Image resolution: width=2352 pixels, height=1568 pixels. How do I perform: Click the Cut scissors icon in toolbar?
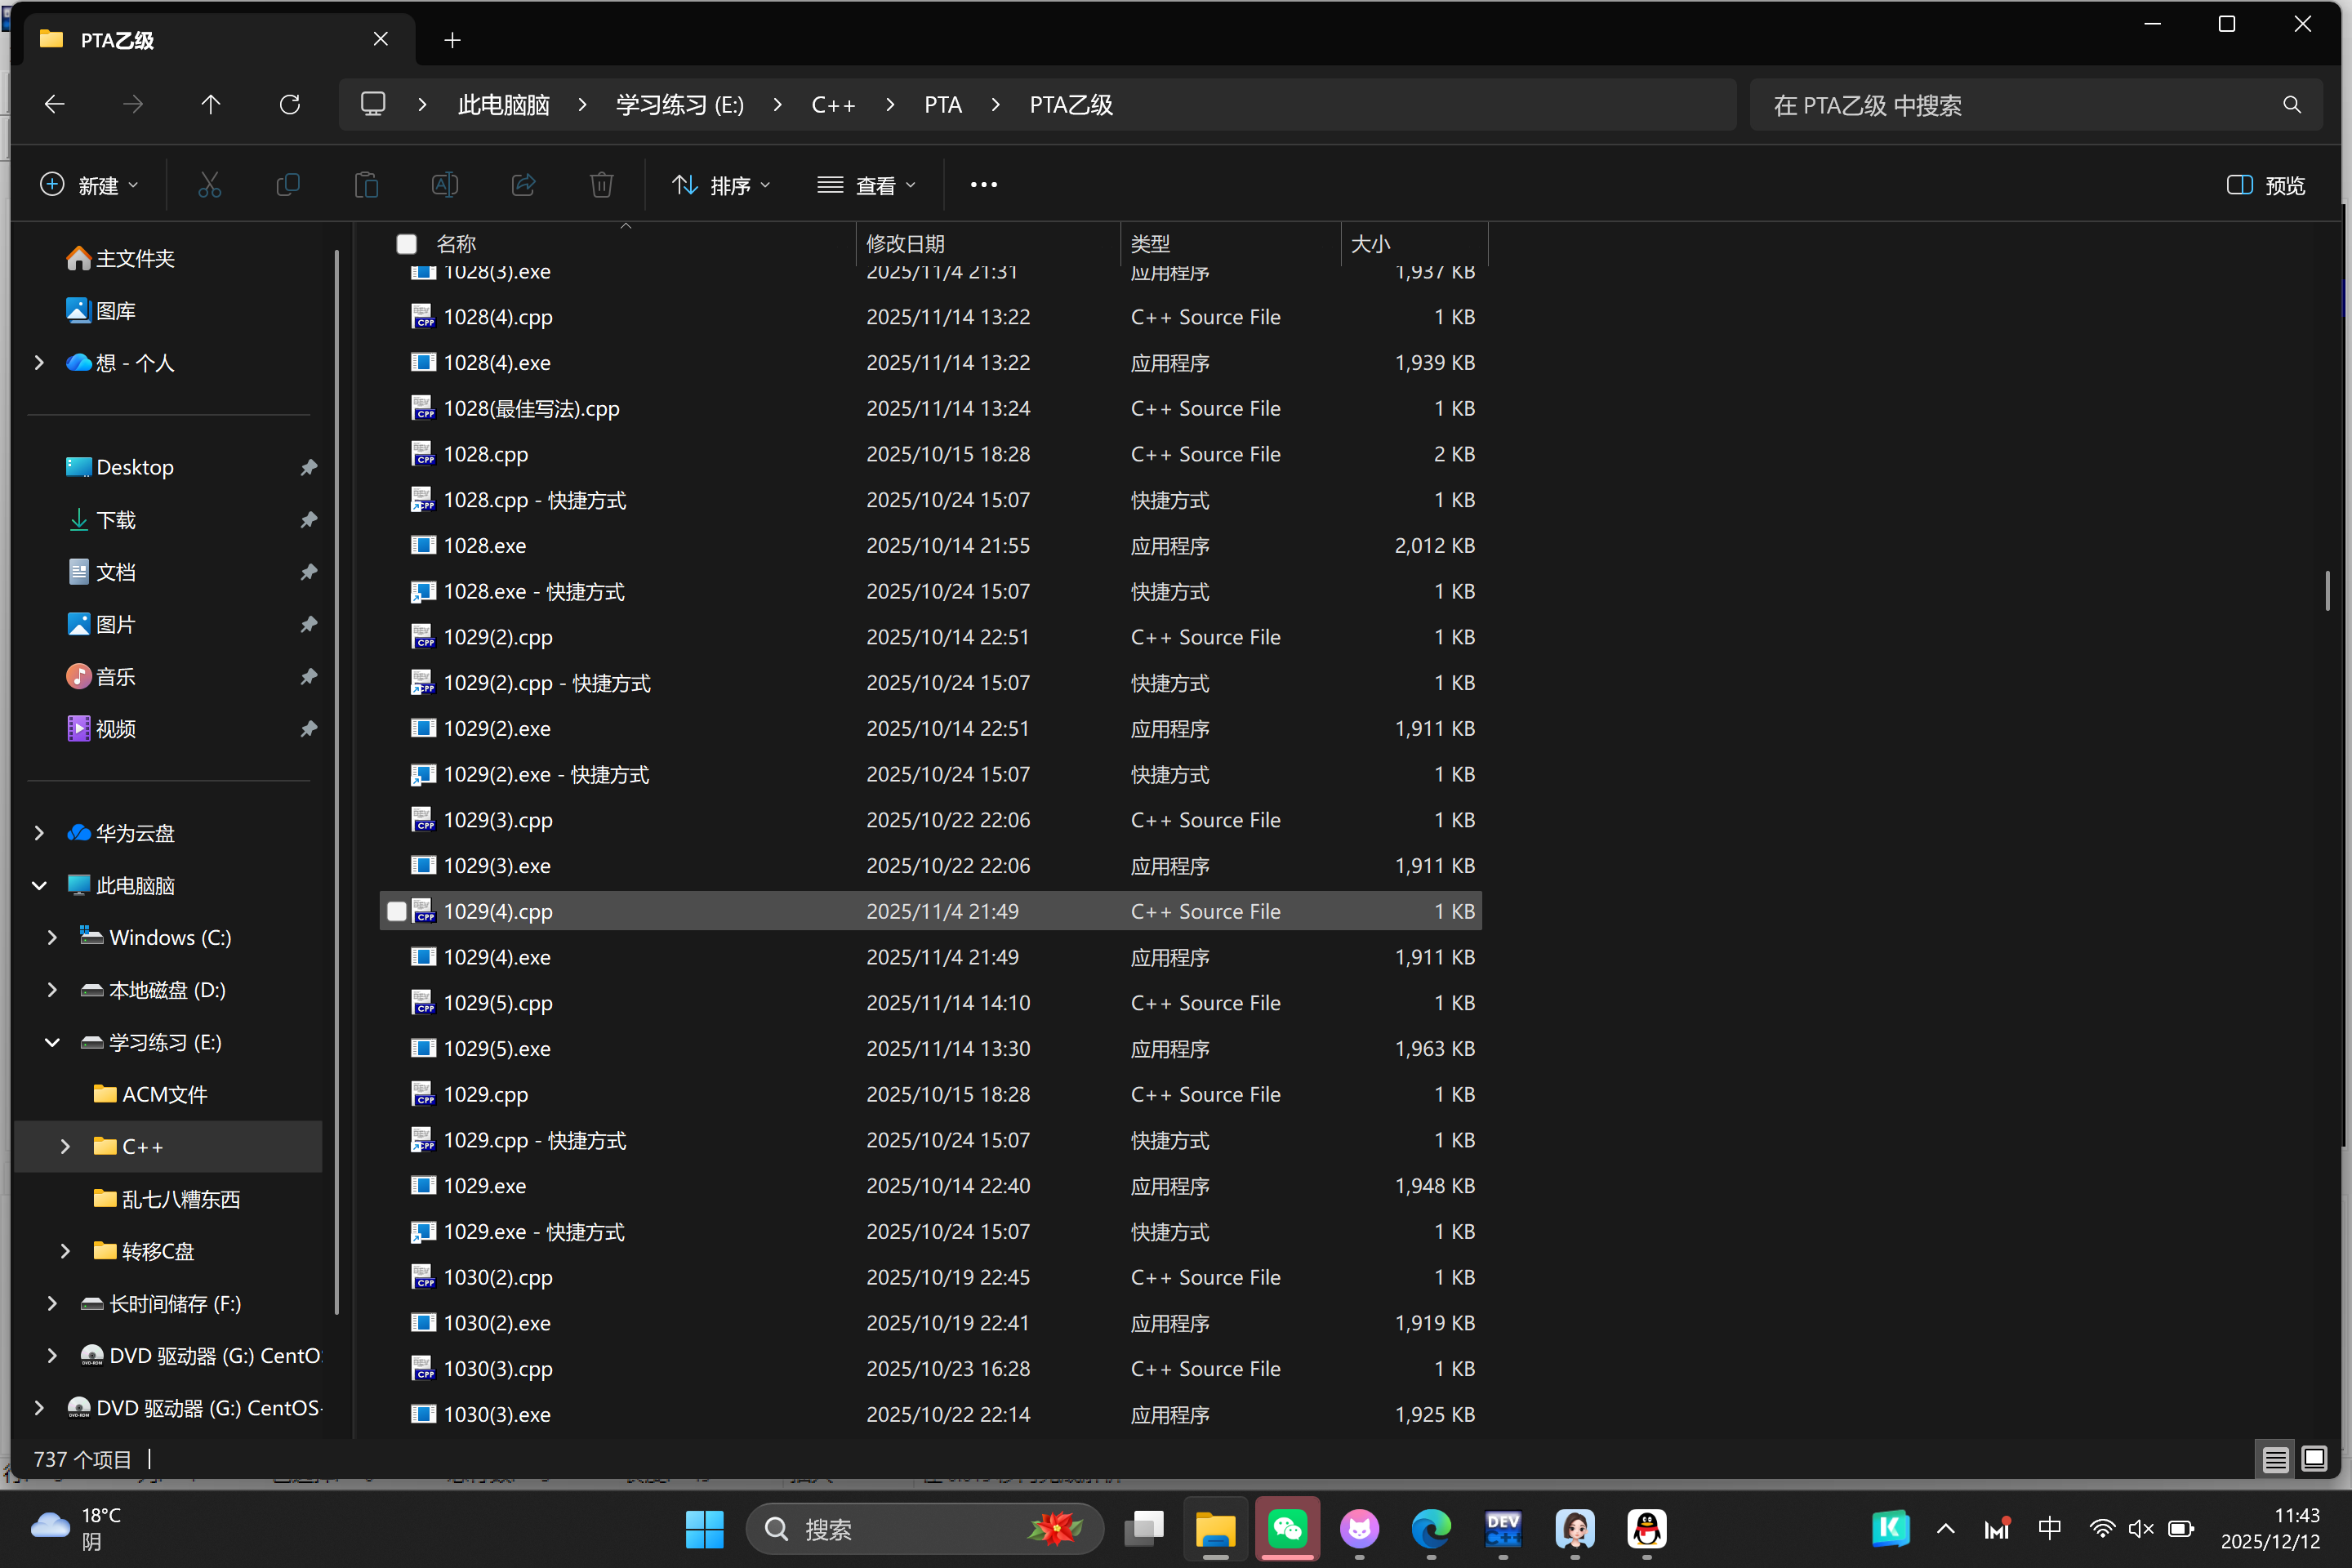[x=209, y=185]
